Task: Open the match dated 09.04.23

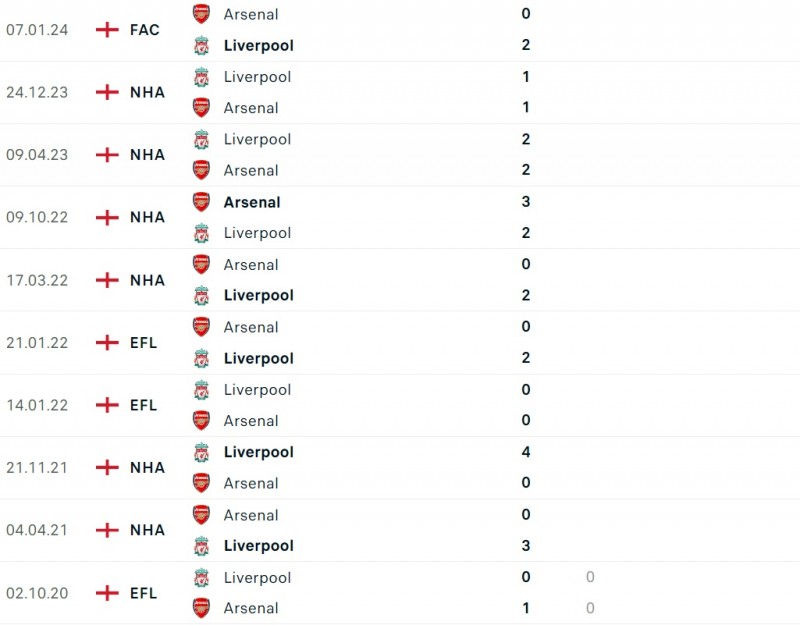Action: pyautogui.click(x=37, y=155)
